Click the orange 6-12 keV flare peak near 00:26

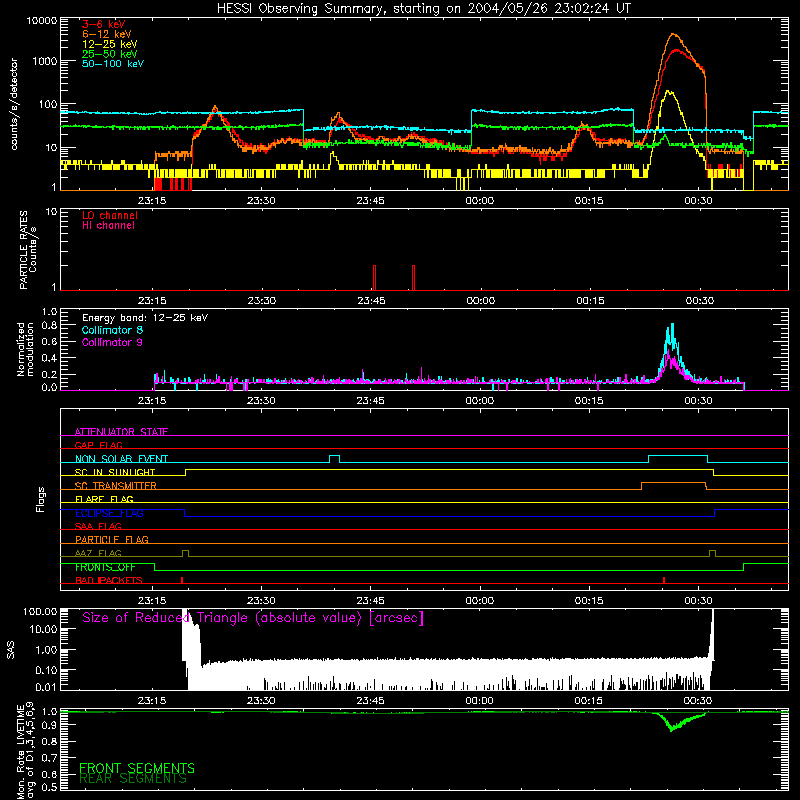(x=674, y=34)
